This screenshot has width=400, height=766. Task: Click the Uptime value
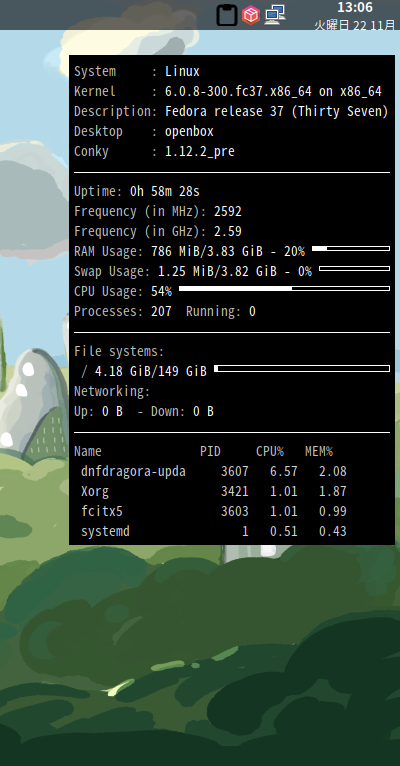tap(165, 192)
